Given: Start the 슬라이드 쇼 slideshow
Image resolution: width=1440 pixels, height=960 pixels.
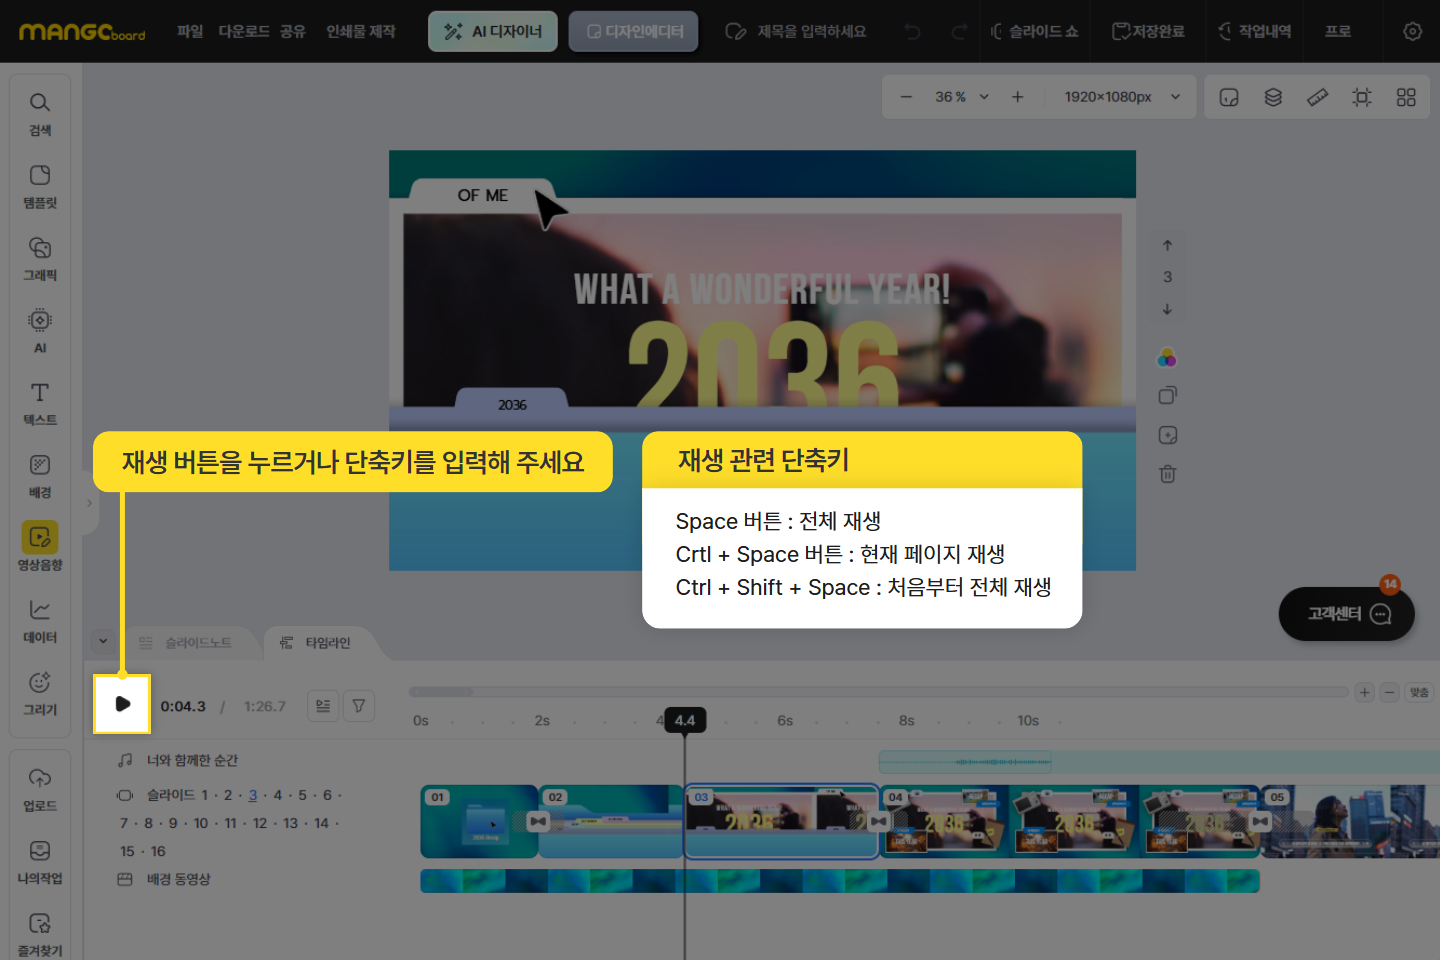Looking at the screenshot, I should [1035, 32].
